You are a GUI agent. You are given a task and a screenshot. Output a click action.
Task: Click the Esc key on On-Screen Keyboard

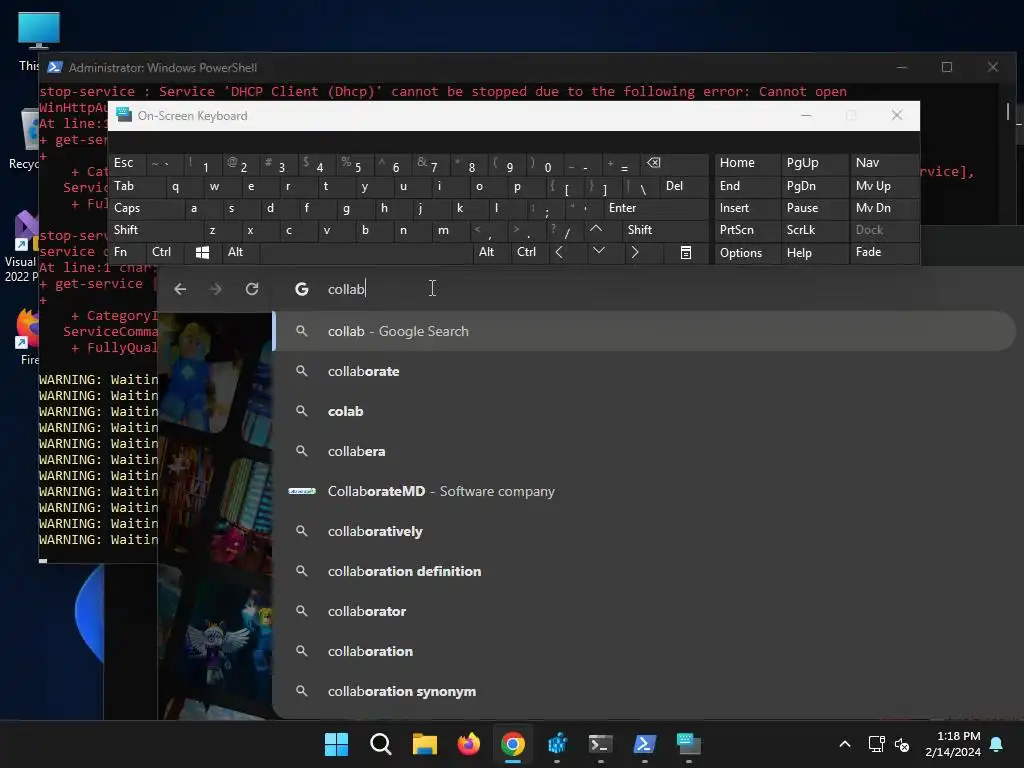point(127,163)
